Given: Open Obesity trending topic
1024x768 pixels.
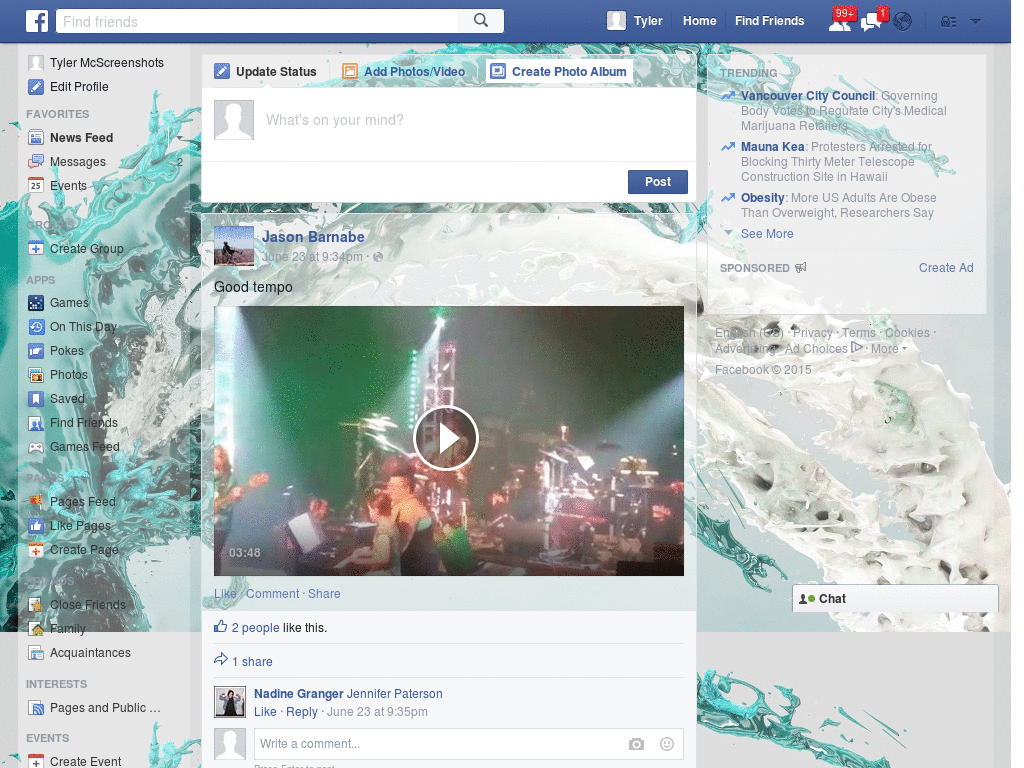Looking at the screenshot, I should pos(762,197).
